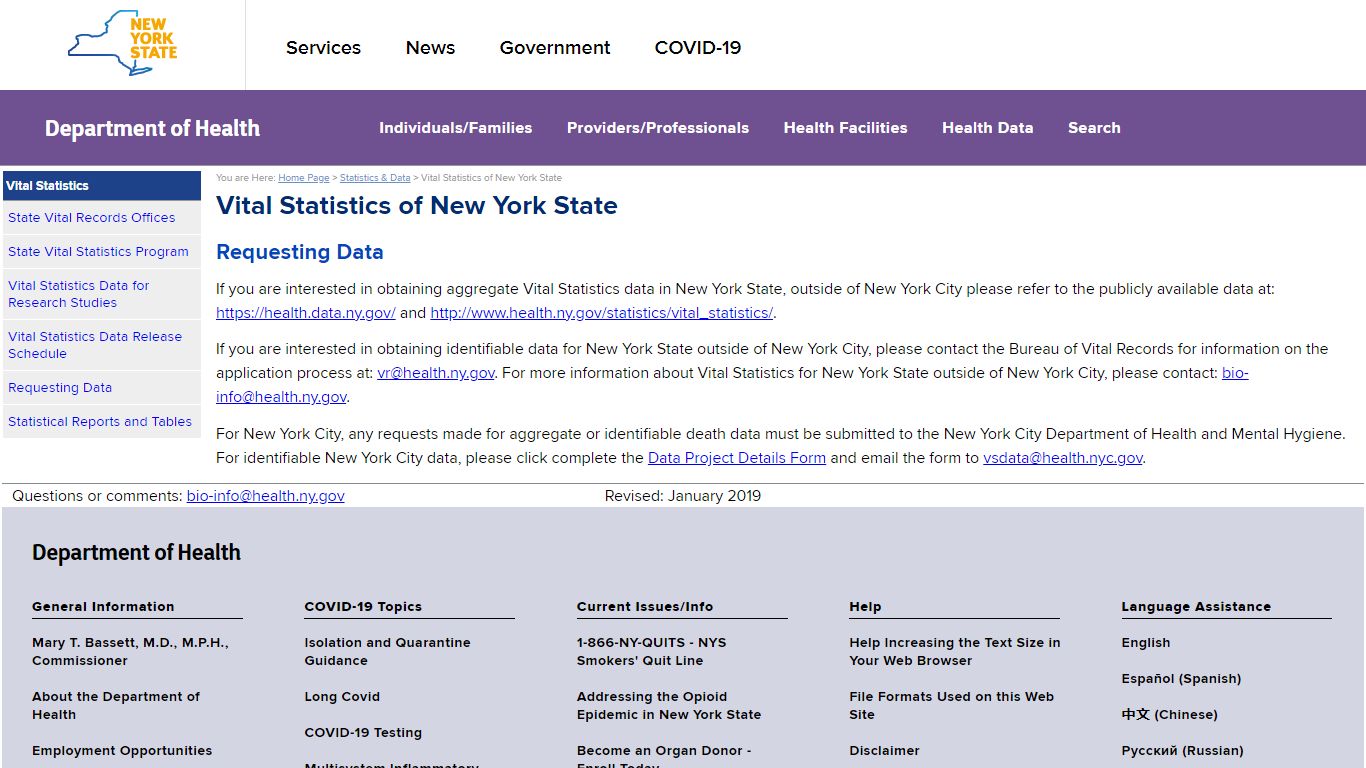Click the New York State logo
Viewport: 1366px width, 768px height.
click(x=122, y=43)
